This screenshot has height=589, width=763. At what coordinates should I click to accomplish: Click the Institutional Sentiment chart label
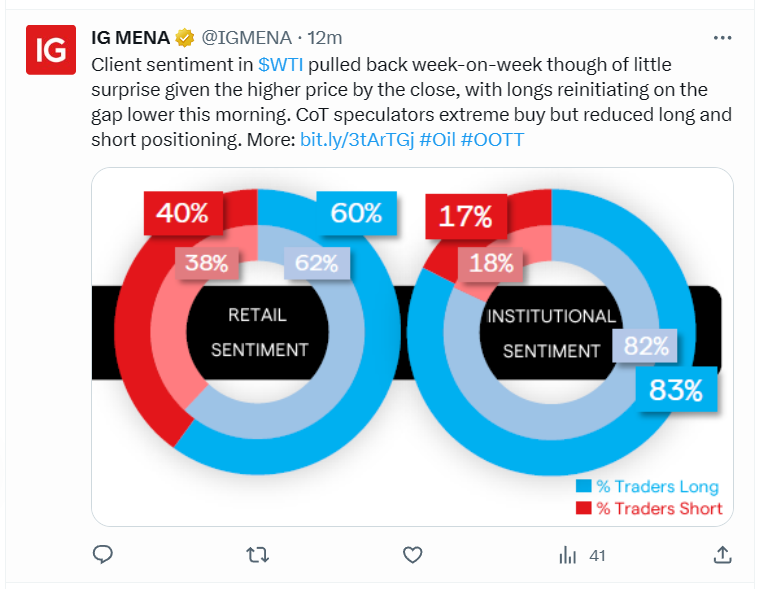[x=551, y=333]
